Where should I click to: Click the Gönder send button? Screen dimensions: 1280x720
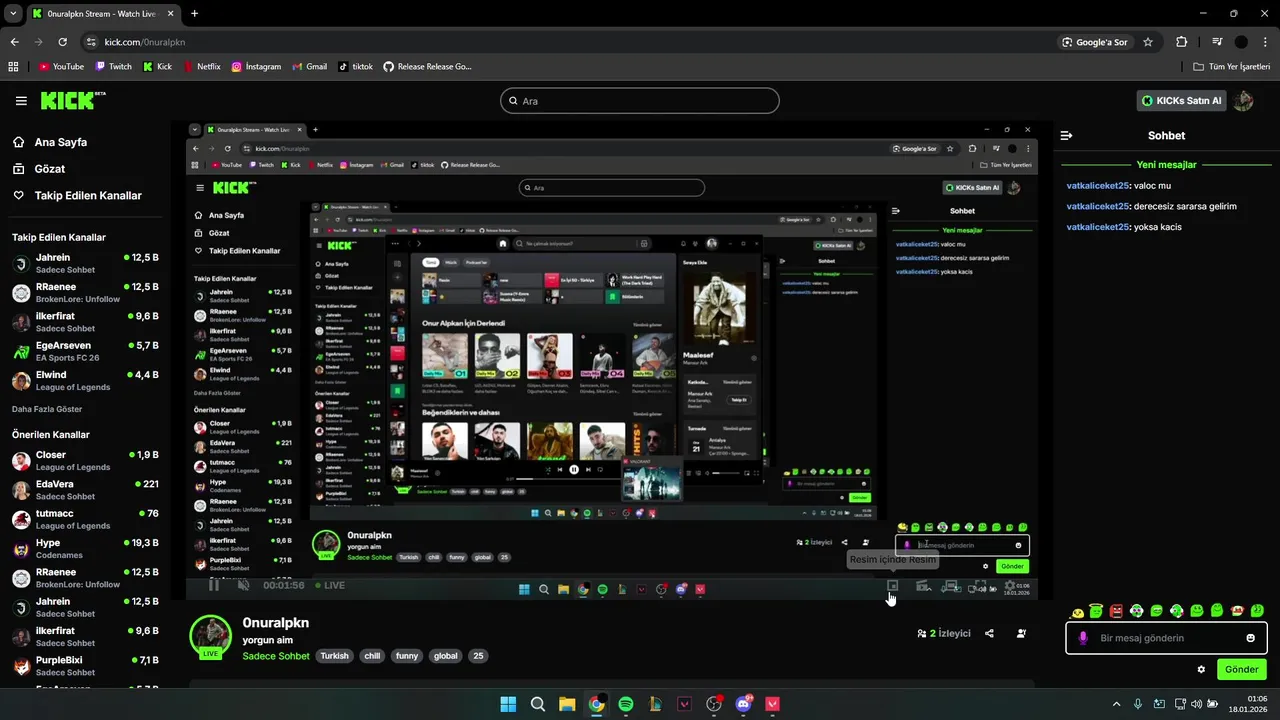[1242, 669]
